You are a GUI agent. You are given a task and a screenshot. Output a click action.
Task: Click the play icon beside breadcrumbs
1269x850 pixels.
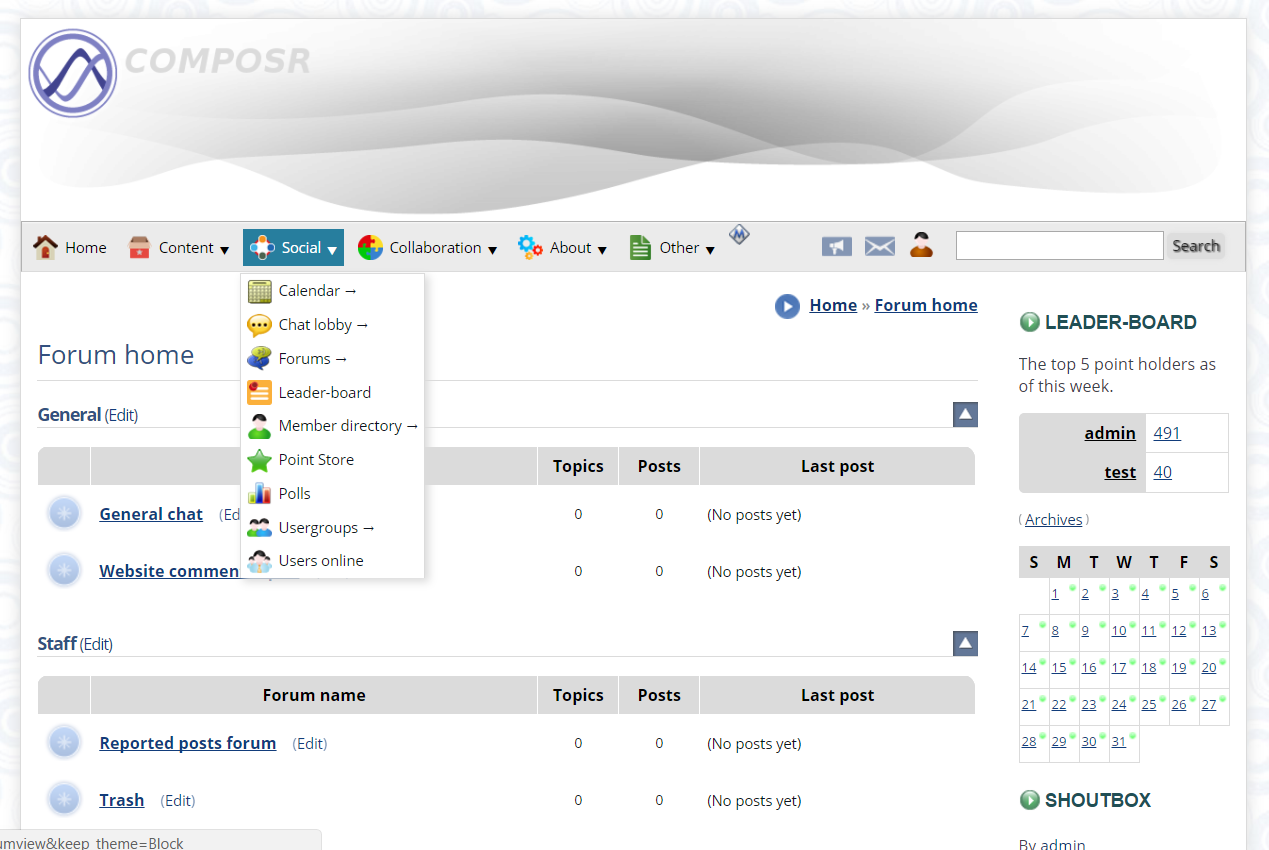tap(787, 306)
